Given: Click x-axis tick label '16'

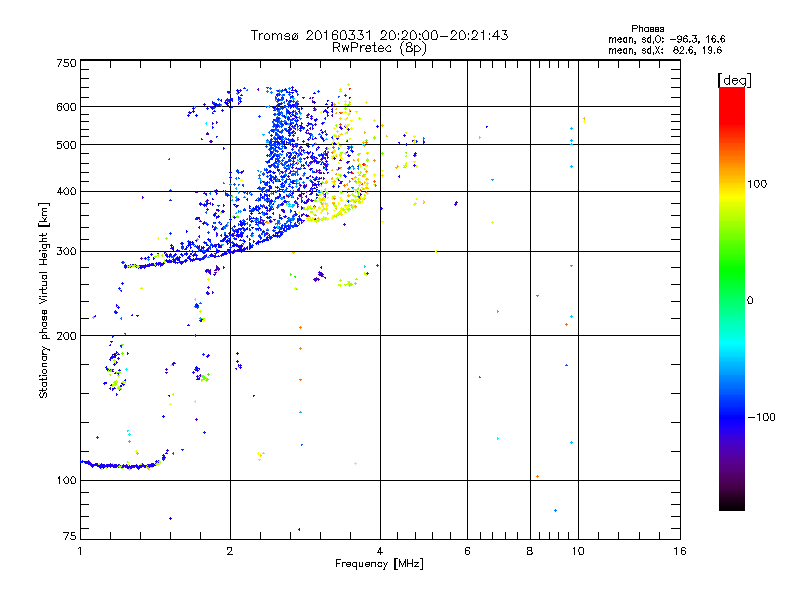Looking at the screenshot, I should pyautogui.click(x=680, y=551).
